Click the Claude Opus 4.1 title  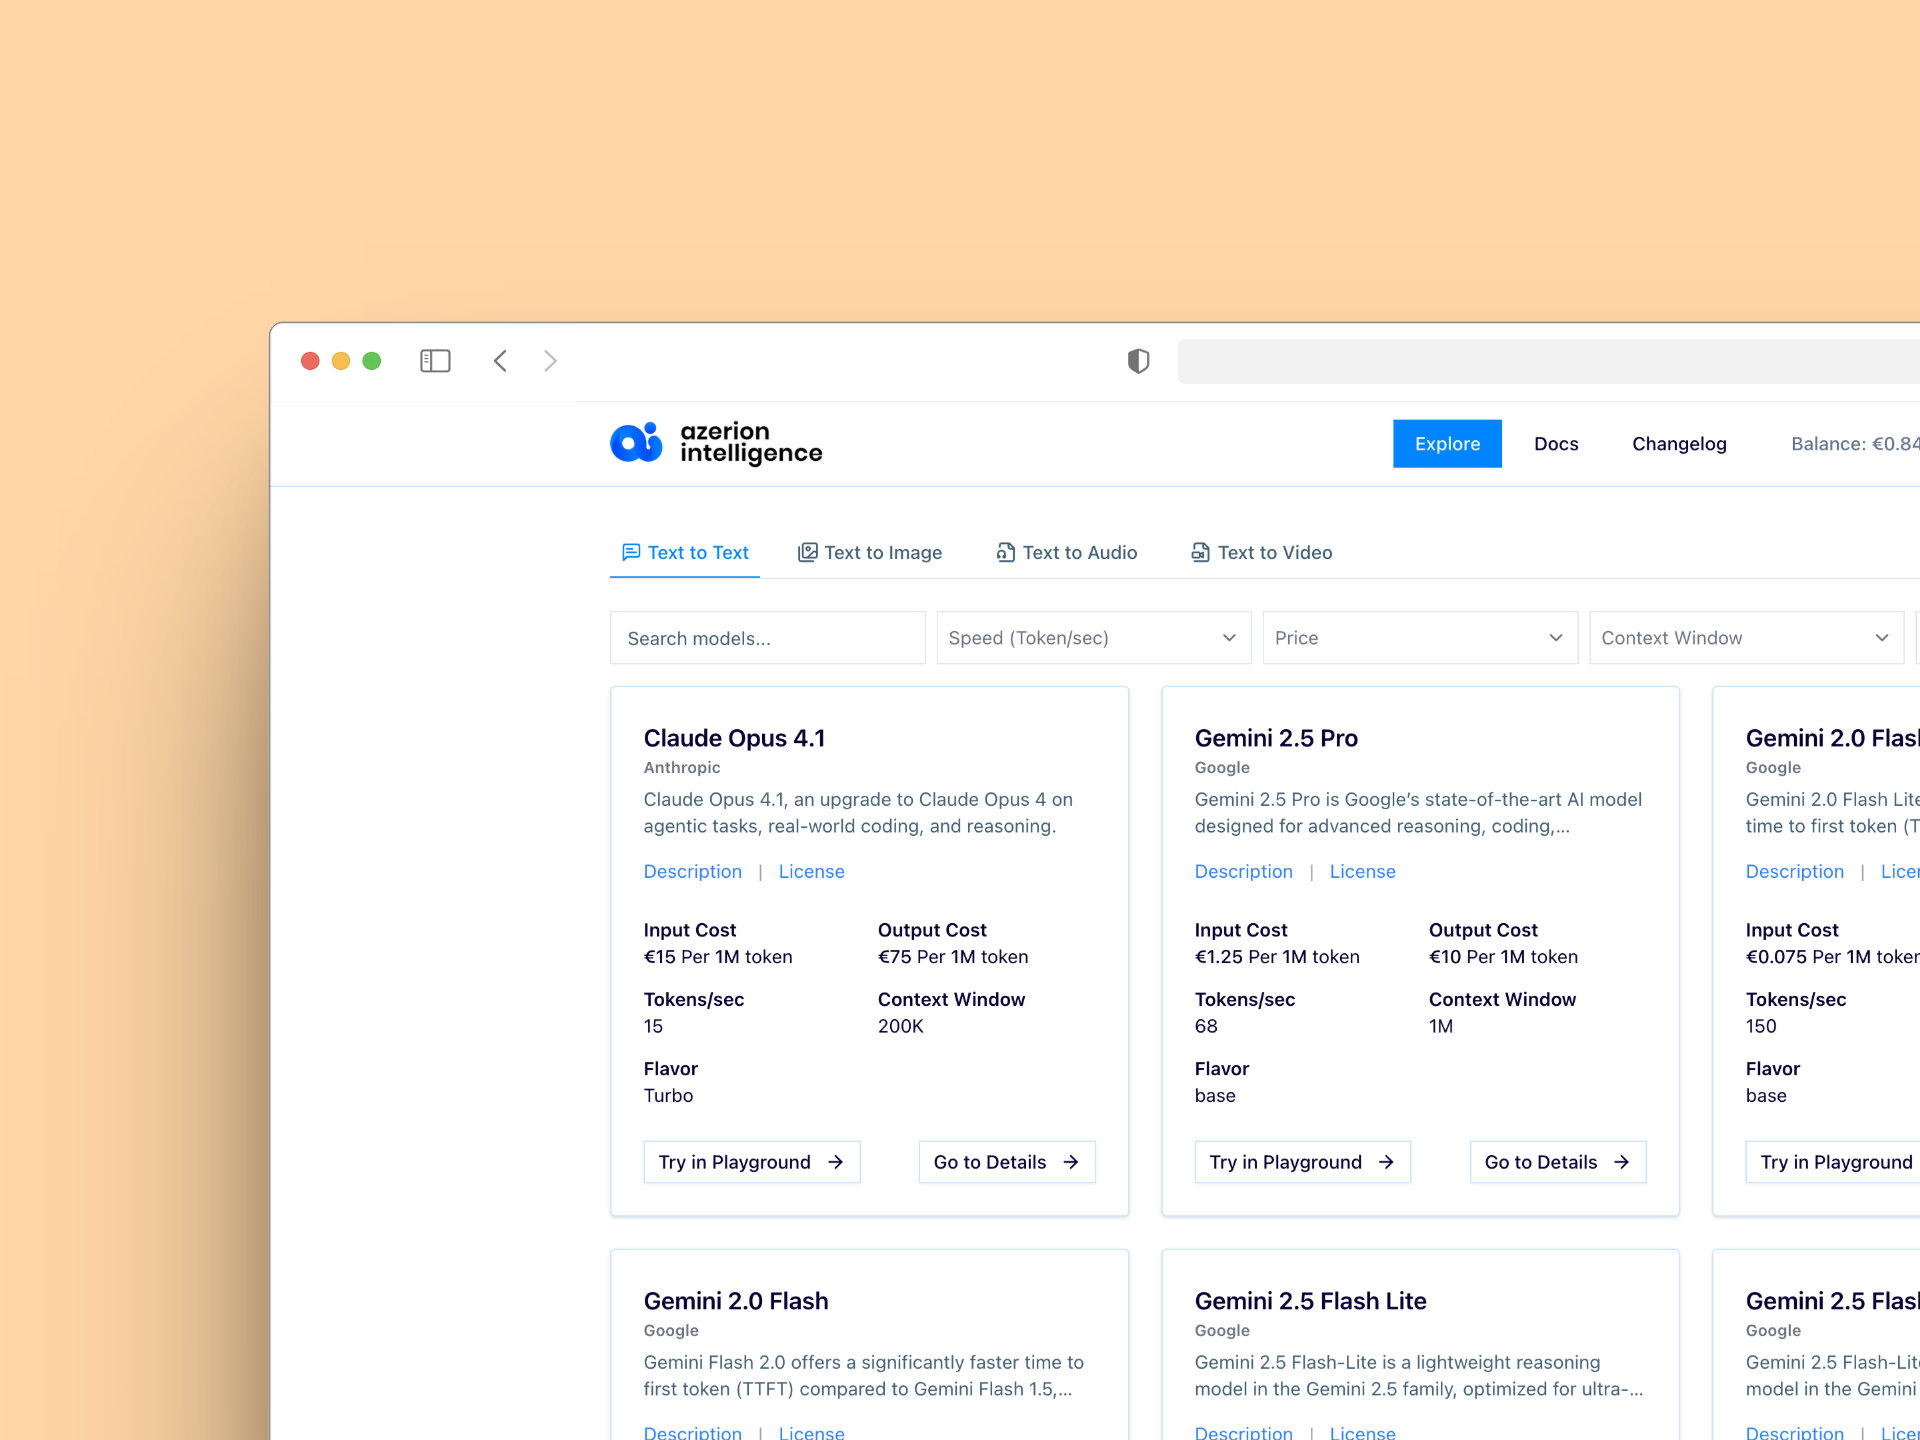pos(735,739)
